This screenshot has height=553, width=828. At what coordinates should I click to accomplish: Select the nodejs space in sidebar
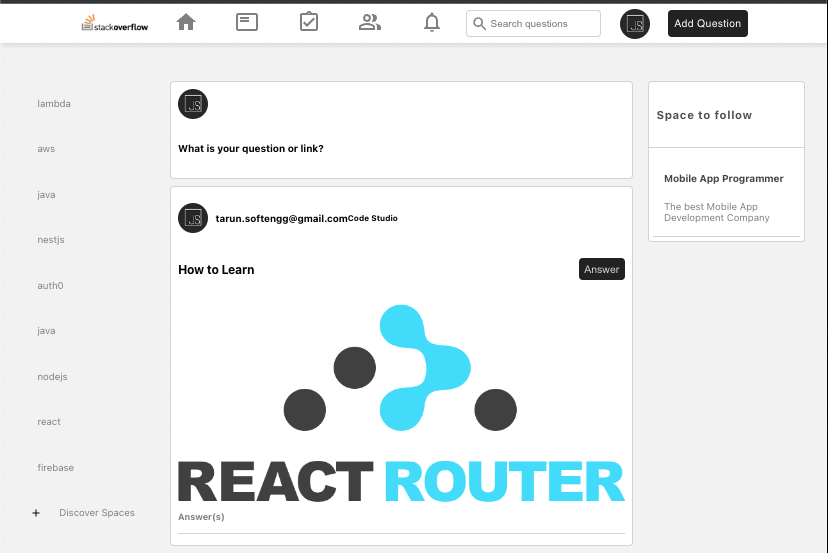click(x=52, y=377)
